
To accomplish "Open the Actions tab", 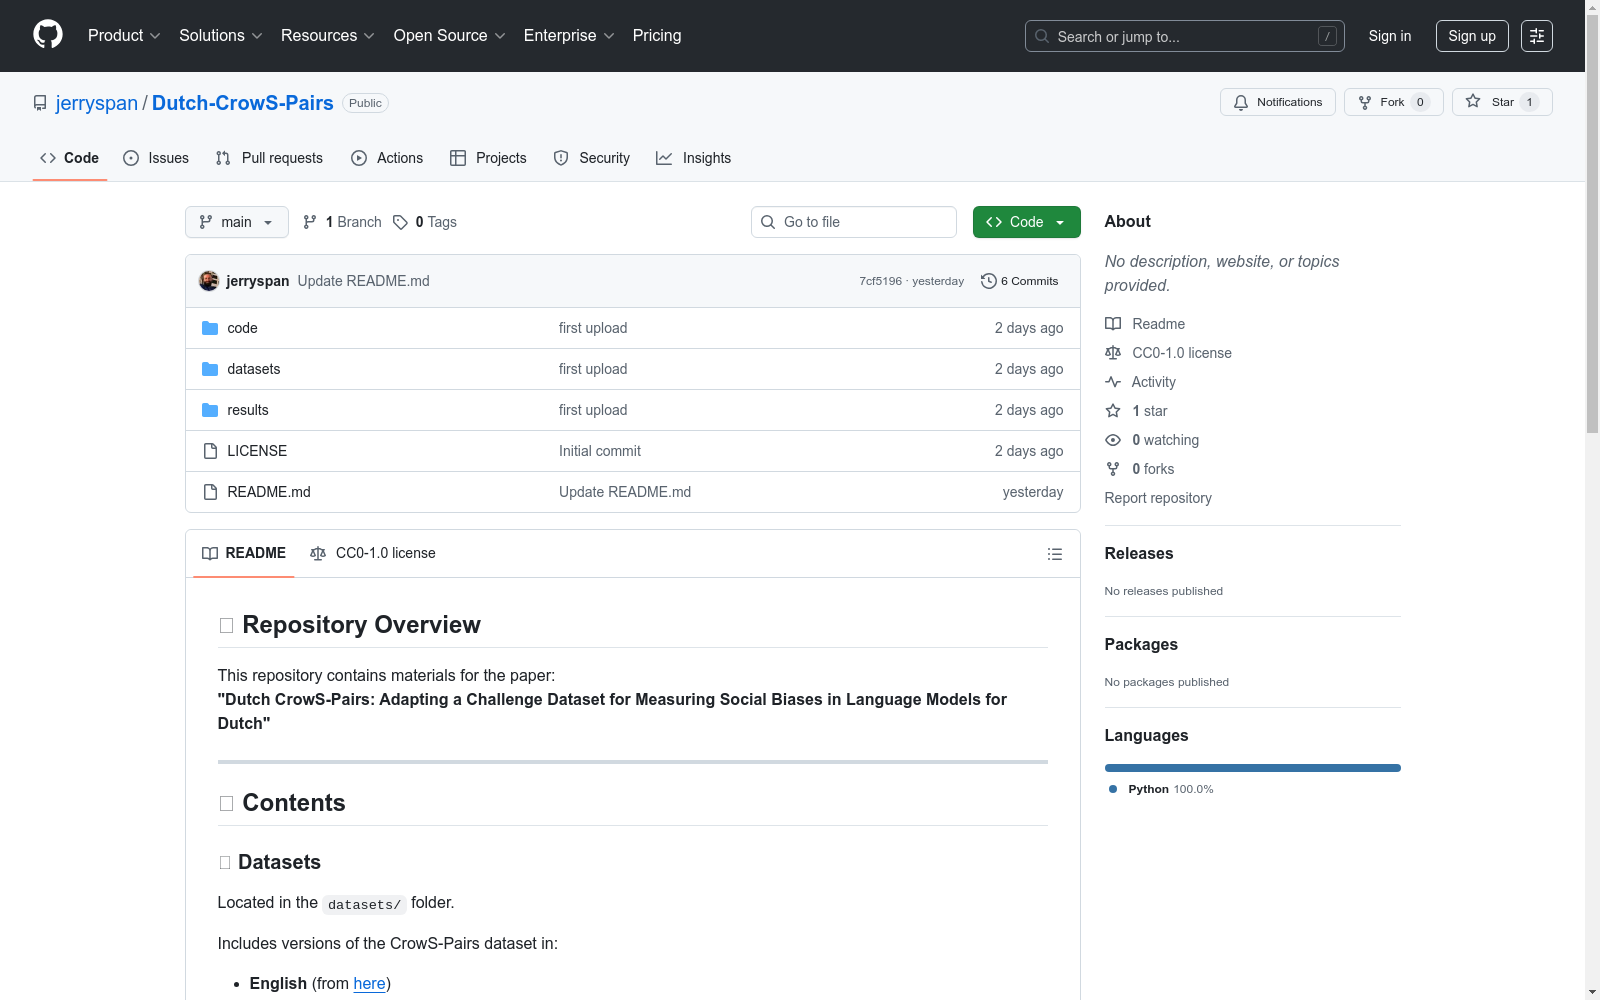I will 387,158.
